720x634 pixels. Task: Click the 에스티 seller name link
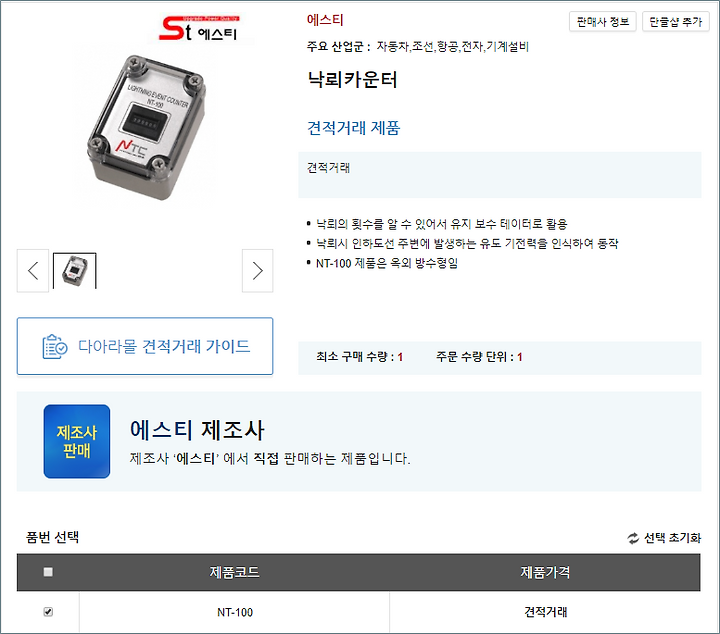pyautogui.click(x=325, y=20)
